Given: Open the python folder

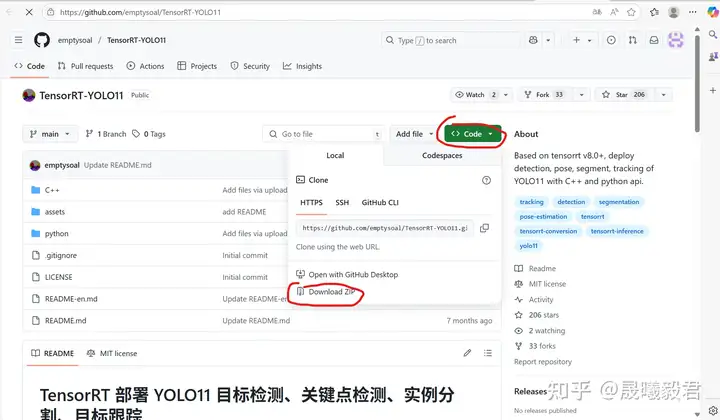Looking at the screenshot, I should [x=56, y=234].
